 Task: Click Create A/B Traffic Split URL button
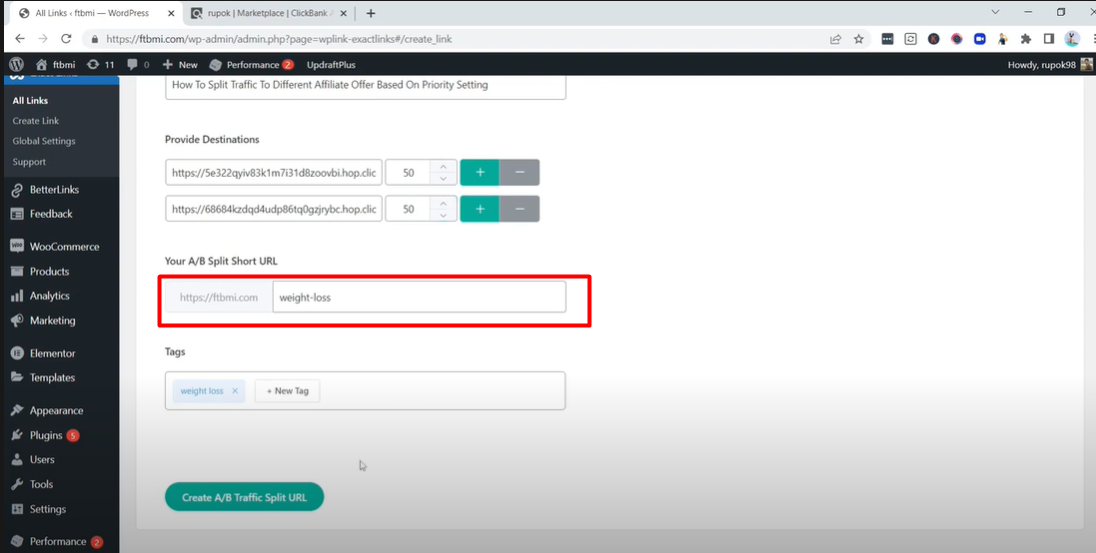click(x=245, y=497)
